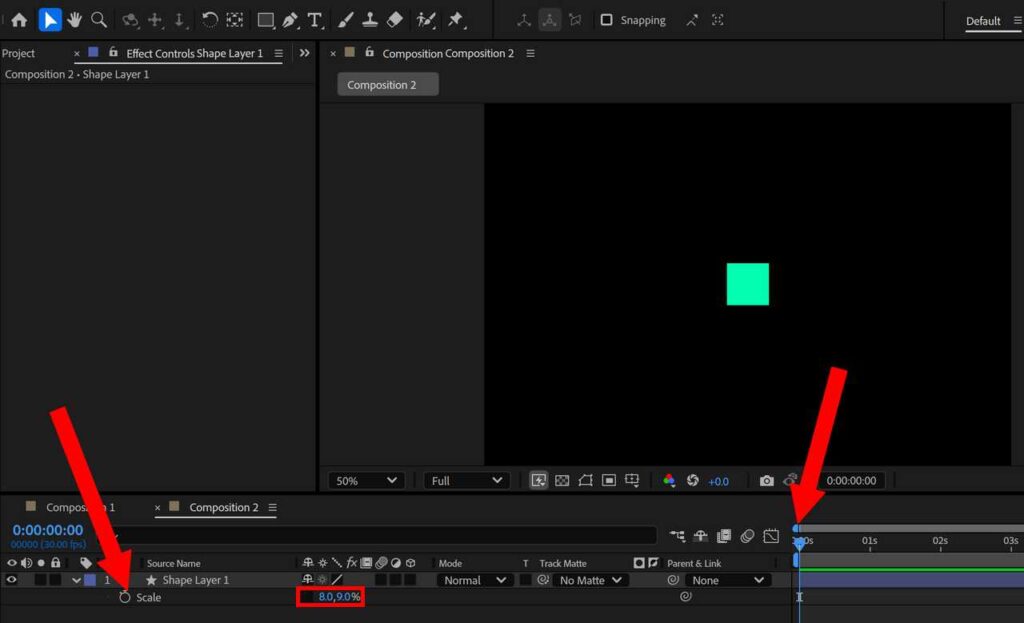
Task: Click the Parent pick whip for Shape Layer 1
Action: (x=673, y=580)
